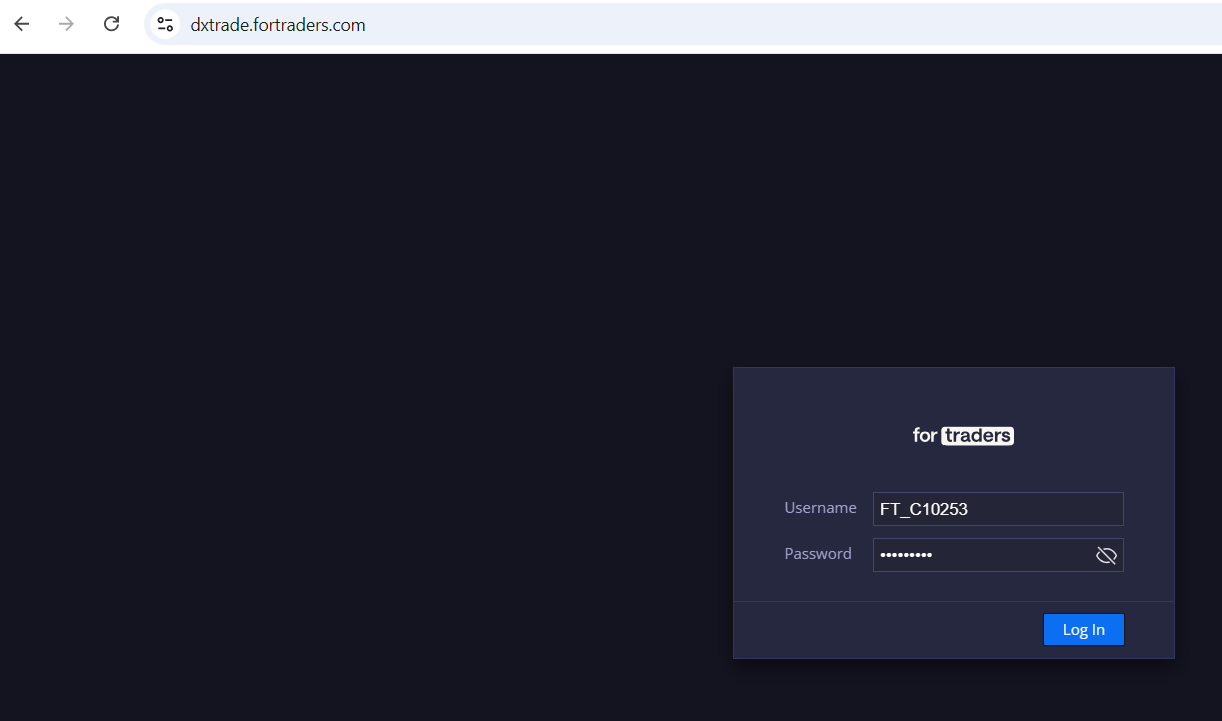The height and width of the screenshot is (721, 1222).
Task: View site information icon in address bar
Action: pos(165,25)
